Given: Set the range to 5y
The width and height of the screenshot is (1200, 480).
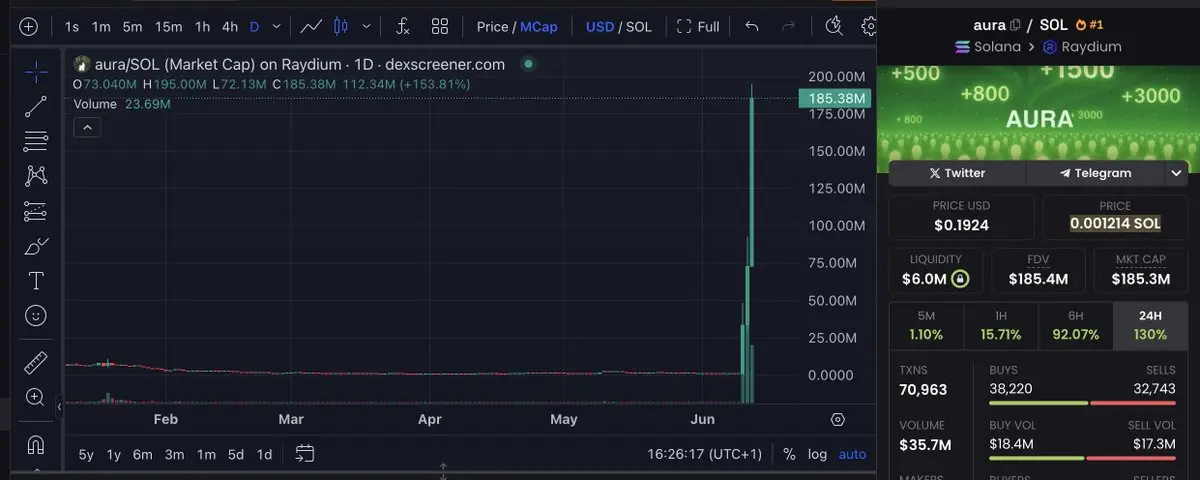Looking at the screenshot, I should pyautogui.click(x=86, y=454).
